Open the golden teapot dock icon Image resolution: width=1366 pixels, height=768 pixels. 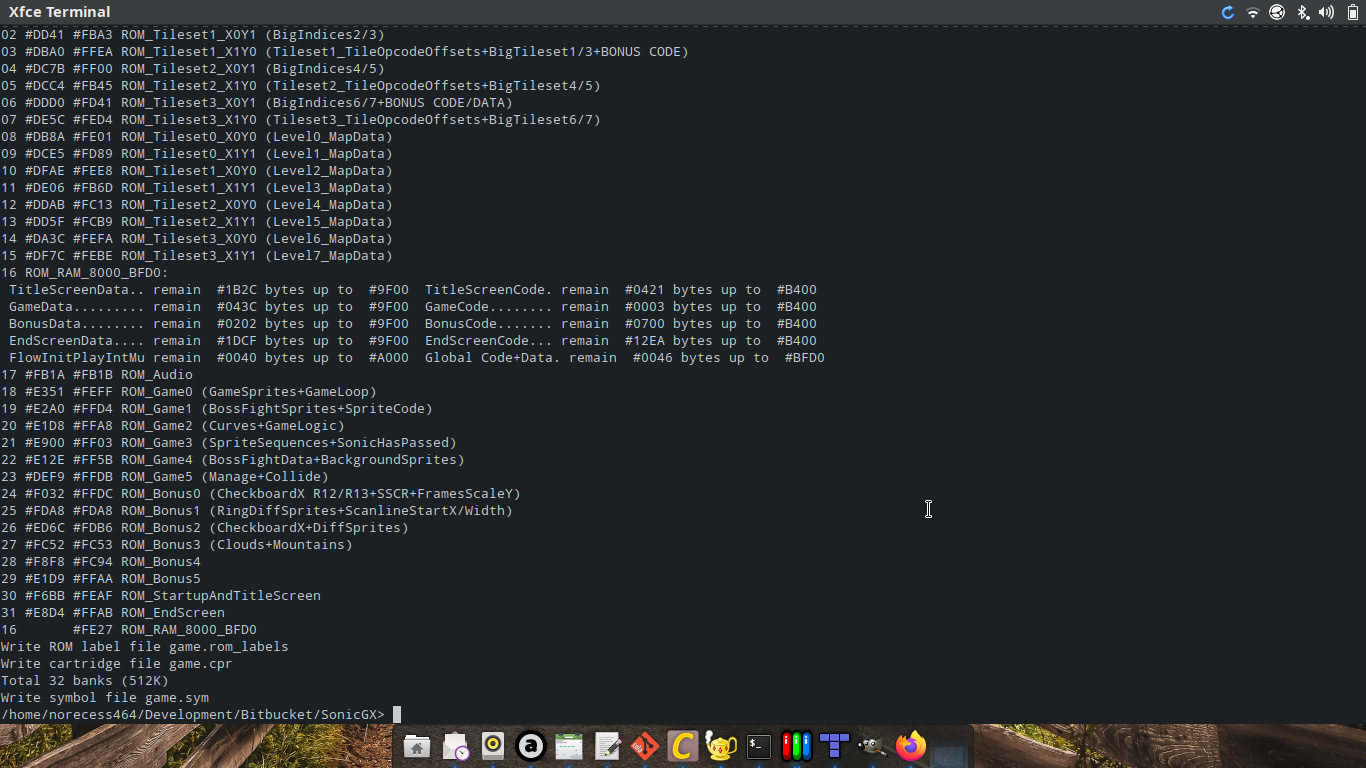point(721,746)
